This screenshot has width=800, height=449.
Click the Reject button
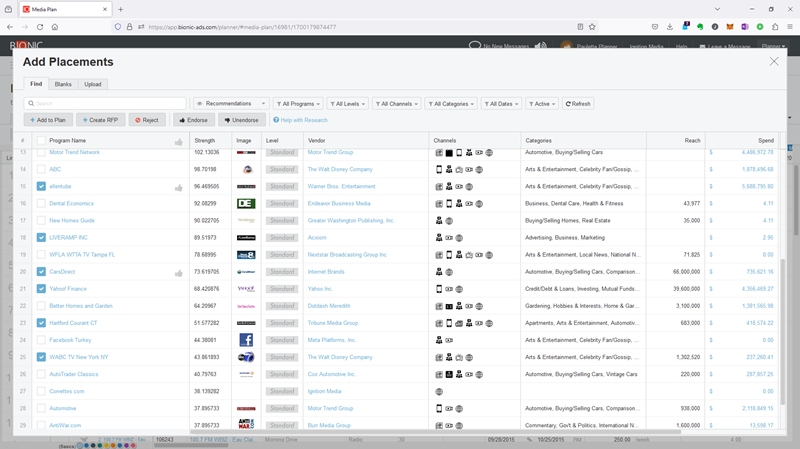[147, 120]
